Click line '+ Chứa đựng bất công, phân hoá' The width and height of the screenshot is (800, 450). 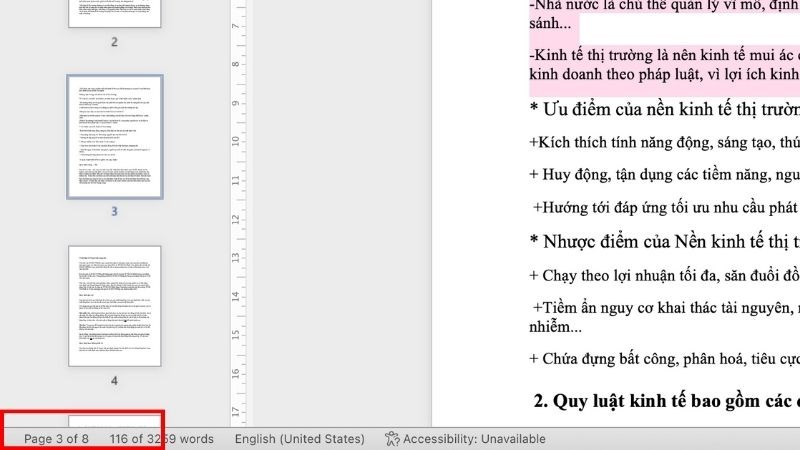click(665, 359)
